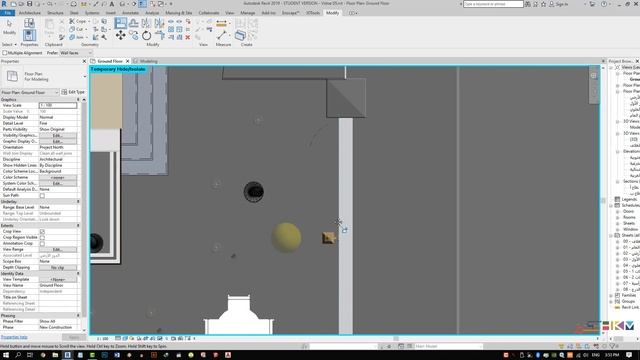Open the Properties help link
640x360 pixels.
click(x=14, y=337)
